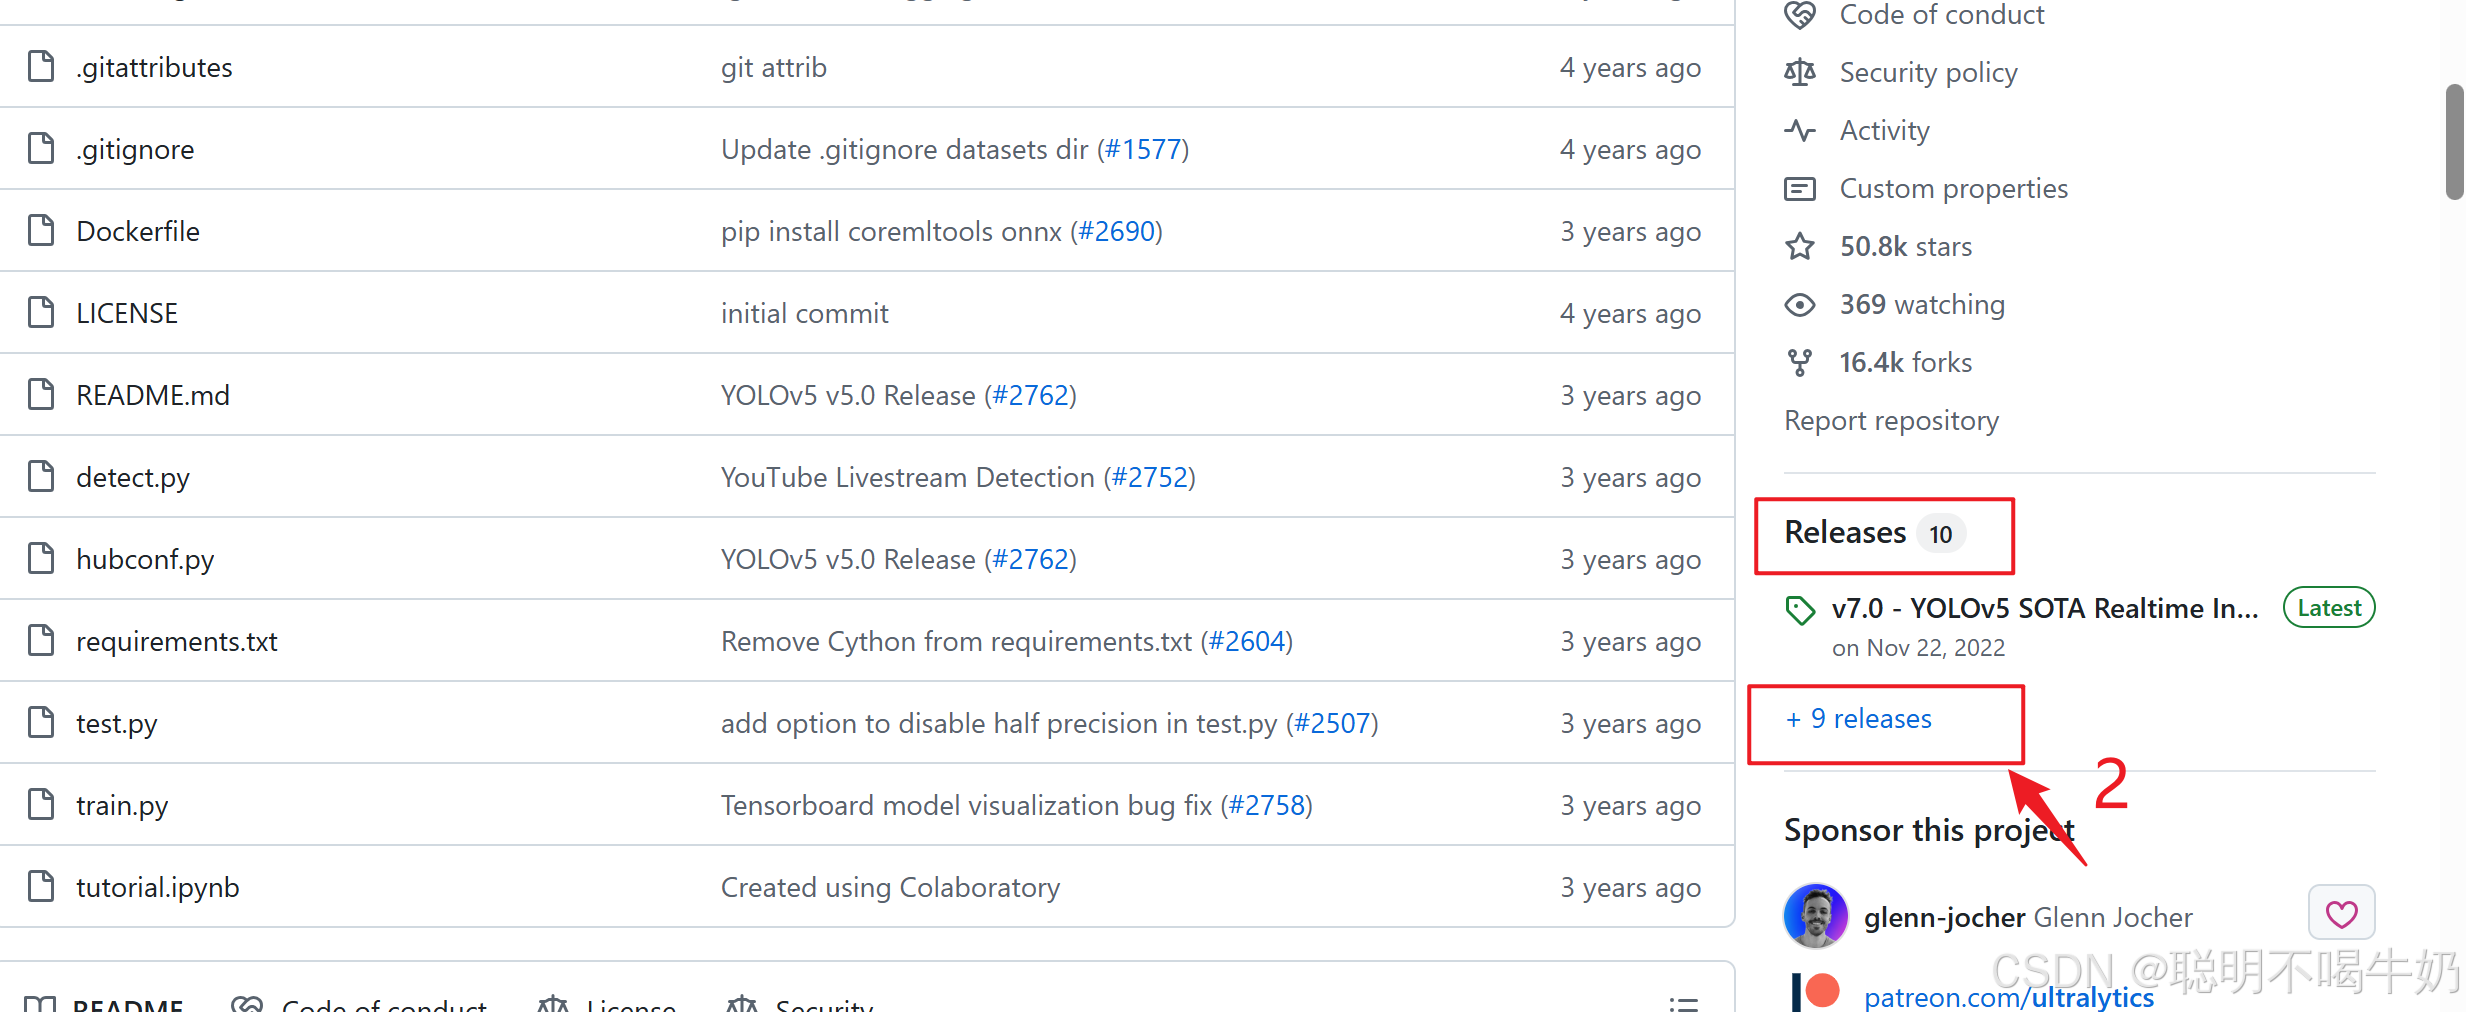Click the stars star icon
This screenshot has width=2466, height=1012.
point(1800,246)
